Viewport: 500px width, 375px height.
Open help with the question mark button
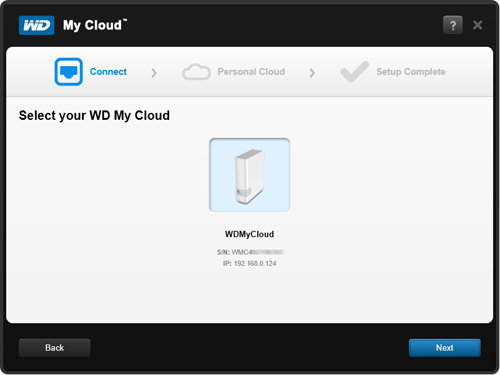click(x=453, y=25)
